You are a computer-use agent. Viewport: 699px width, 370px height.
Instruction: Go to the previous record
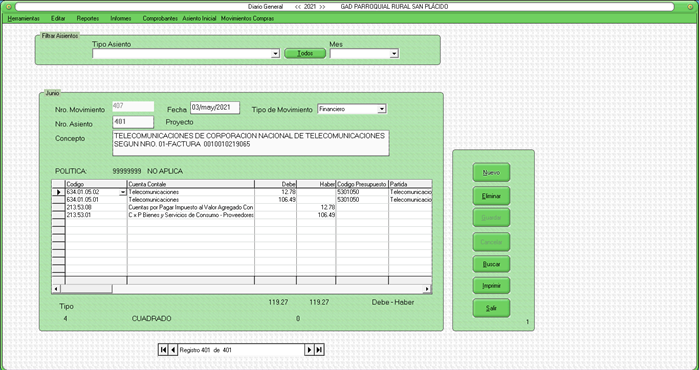click(173, 350)
